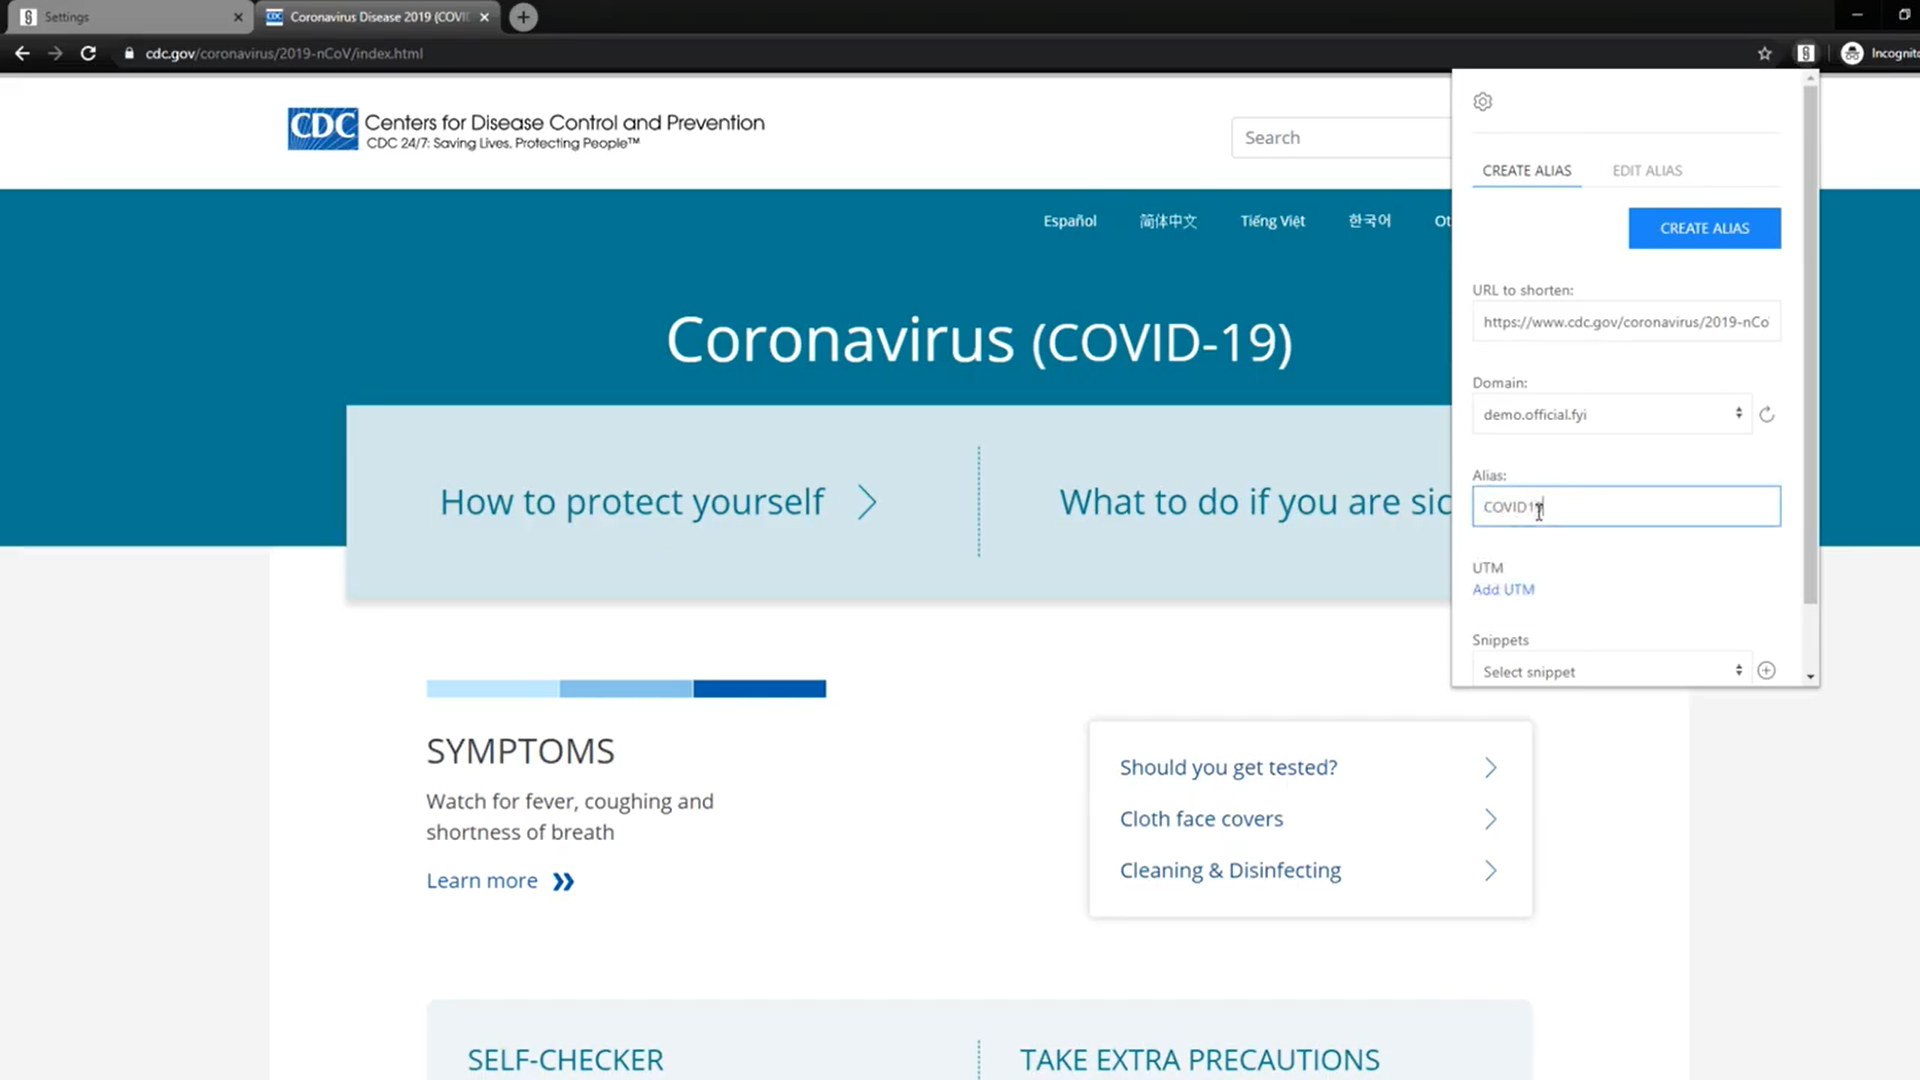The width and height of the screenshot is (1920, 1080).
Task: Open Should you get tested? link
Action: tap(1228, 767)
